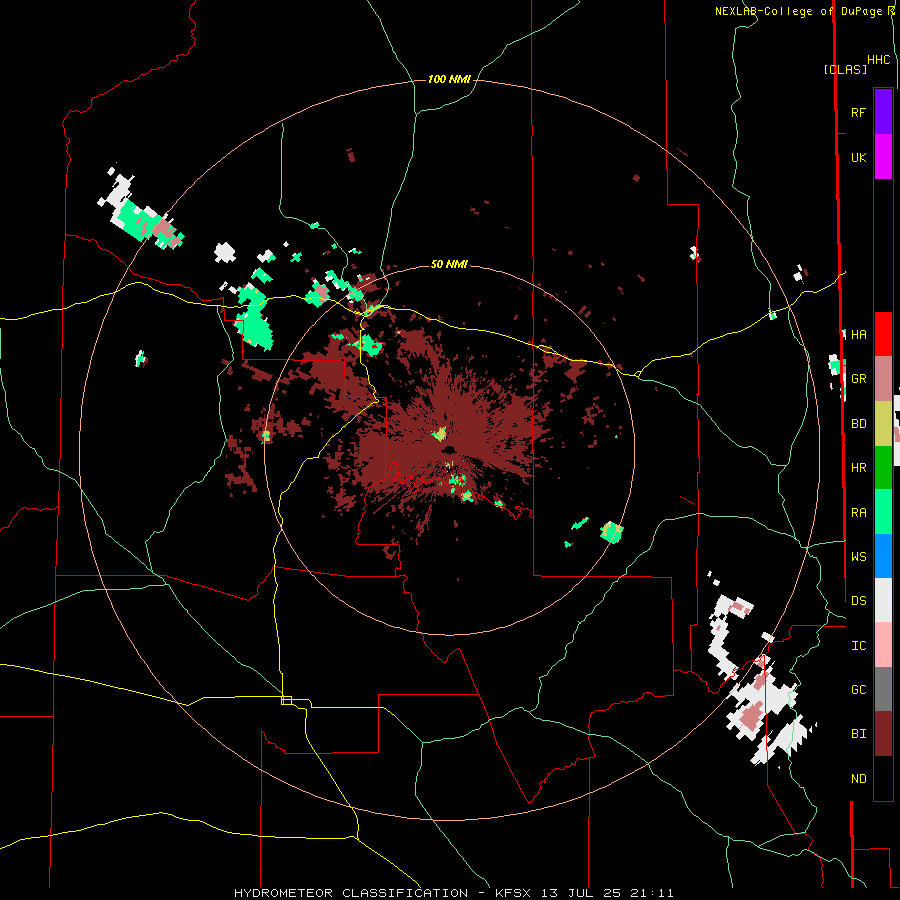Click the HYDROMETEOR CLASSIFICATION caption text
The height and width of the screenshot is (900, 900).
tap(351, 893)
